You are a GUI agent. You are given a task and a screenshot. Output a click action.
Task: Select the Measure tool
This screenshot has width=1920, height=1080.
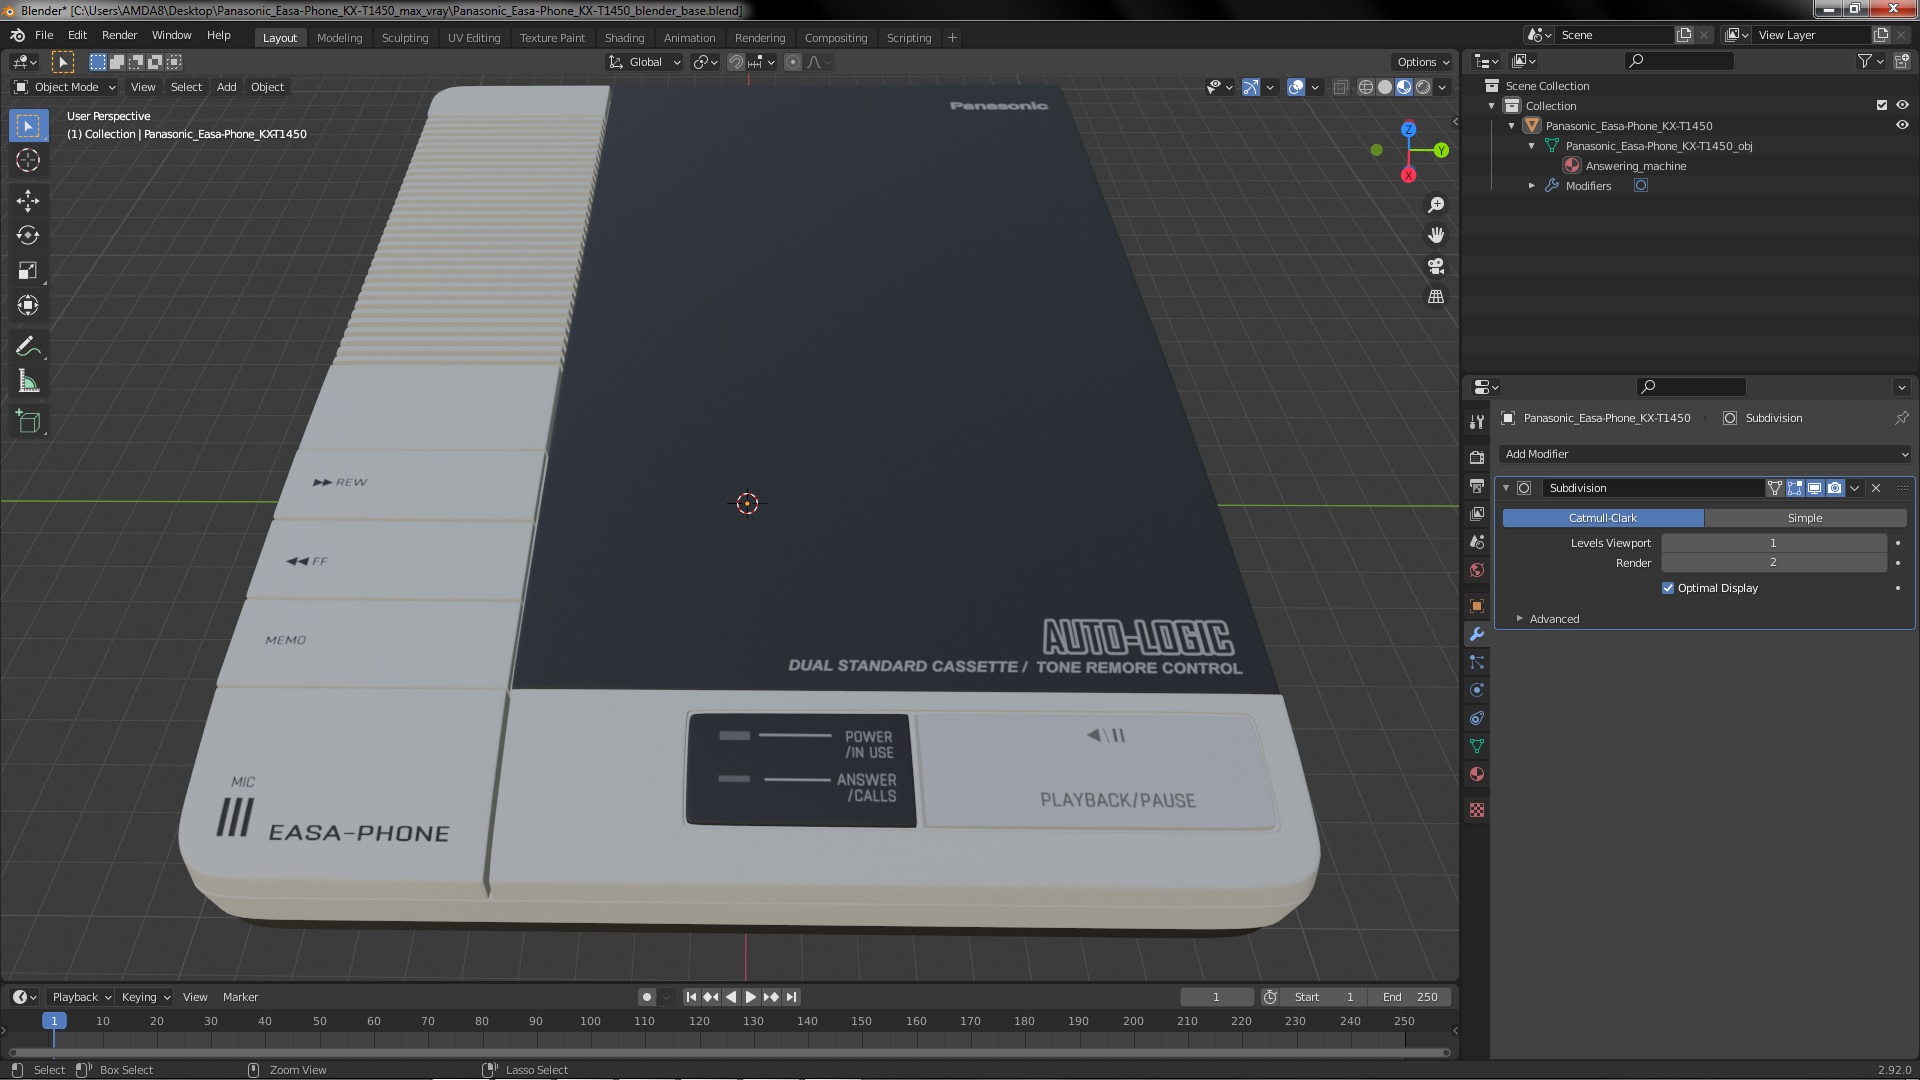tap(28, 382)
